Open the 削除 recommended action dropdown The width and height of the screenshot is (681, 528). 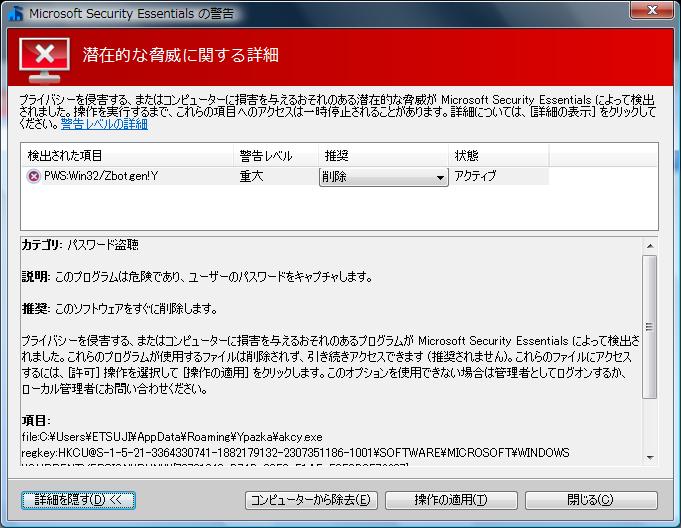coord(383,177)
